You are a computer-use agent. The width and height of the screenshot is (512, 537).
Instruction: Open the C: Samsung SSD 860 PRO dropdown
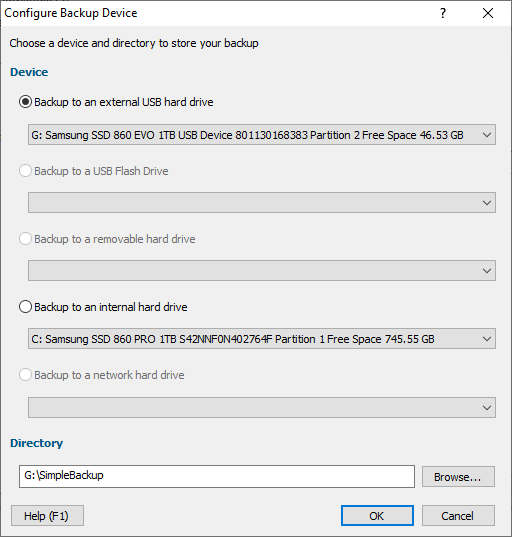262,339
